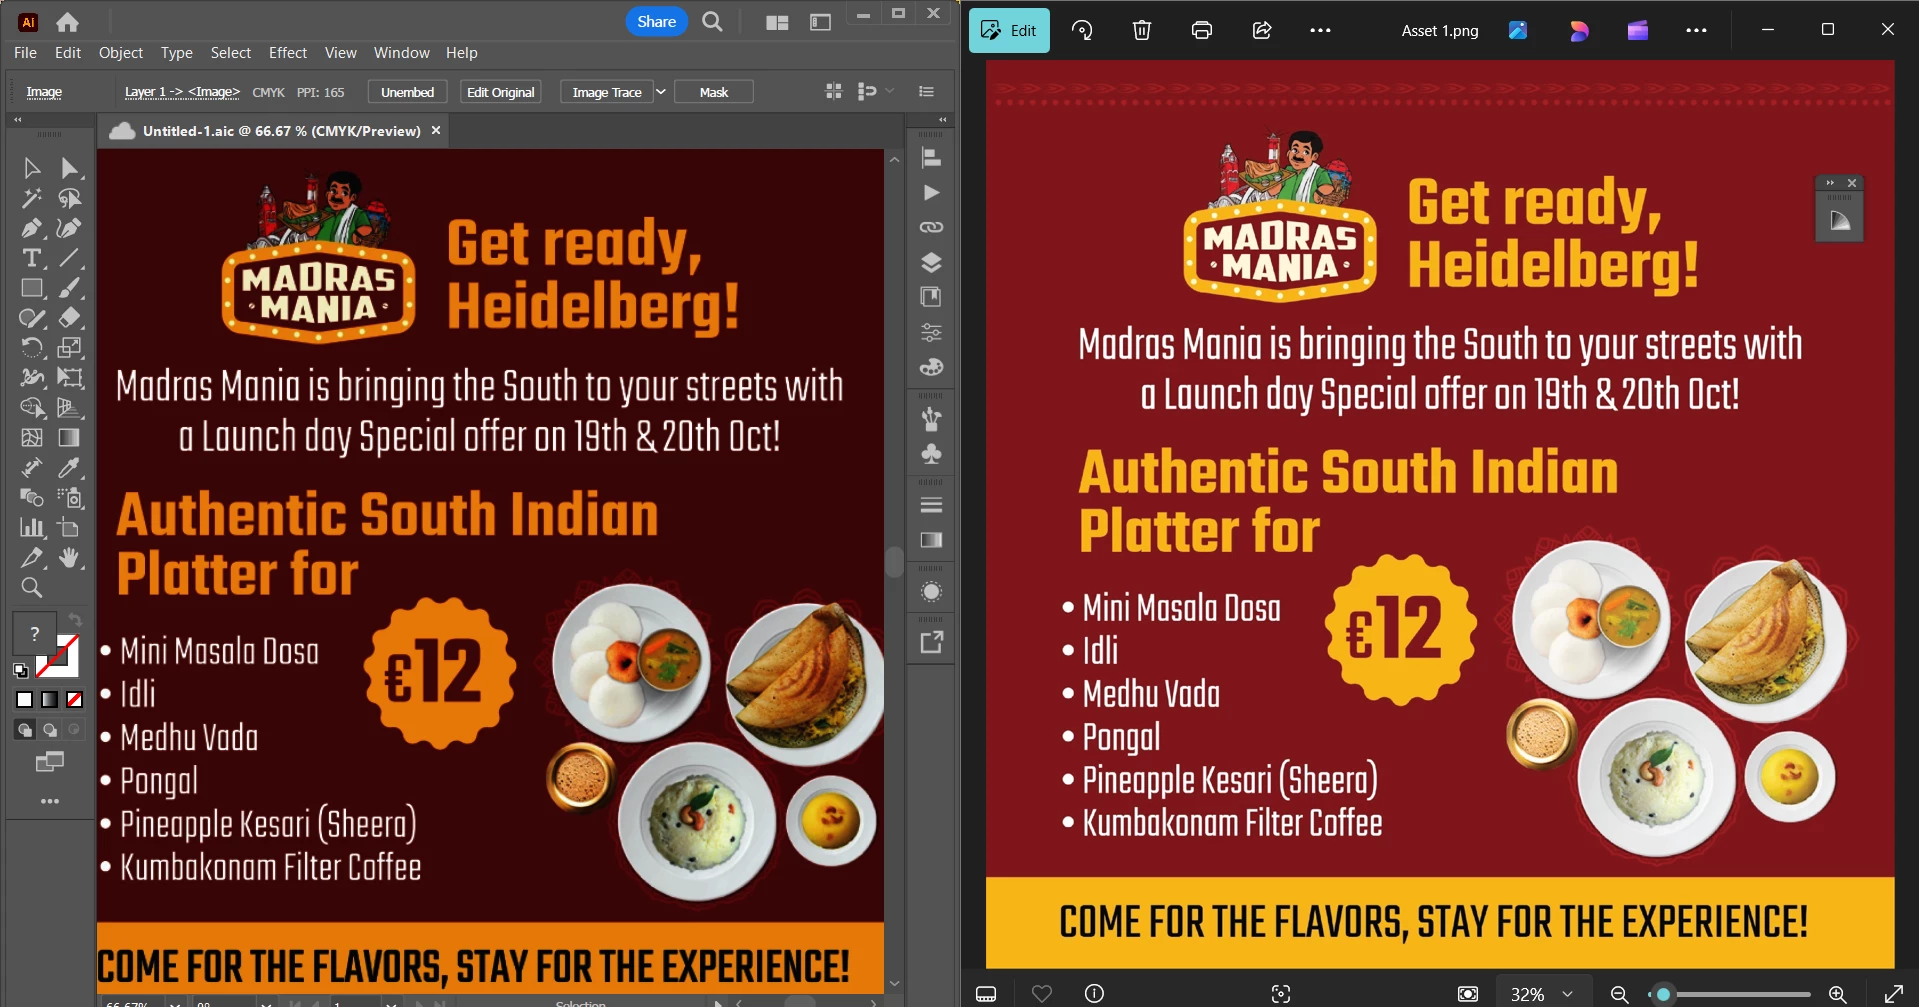
Task: Click the print icon in Photos
Action: point(1202,30)
